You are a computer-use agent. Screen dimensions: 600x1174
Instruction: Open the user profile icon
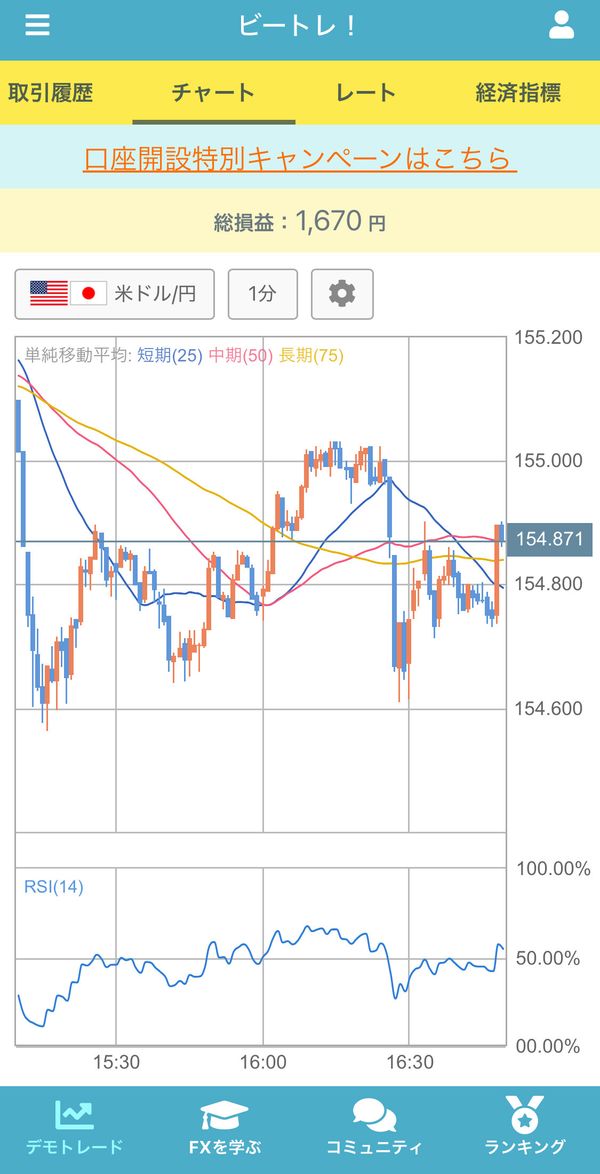[x=561, y=25]
